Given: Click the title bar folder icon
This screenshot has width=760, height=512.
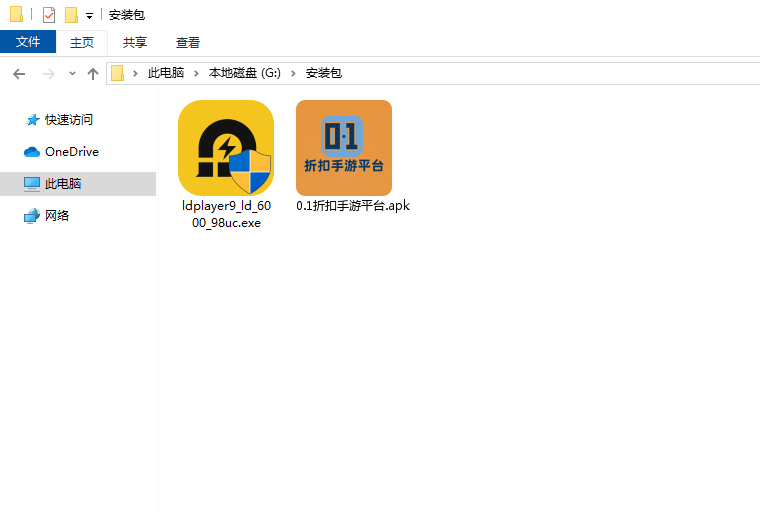Looking at the screenshot, I should [x=16, y=15].
